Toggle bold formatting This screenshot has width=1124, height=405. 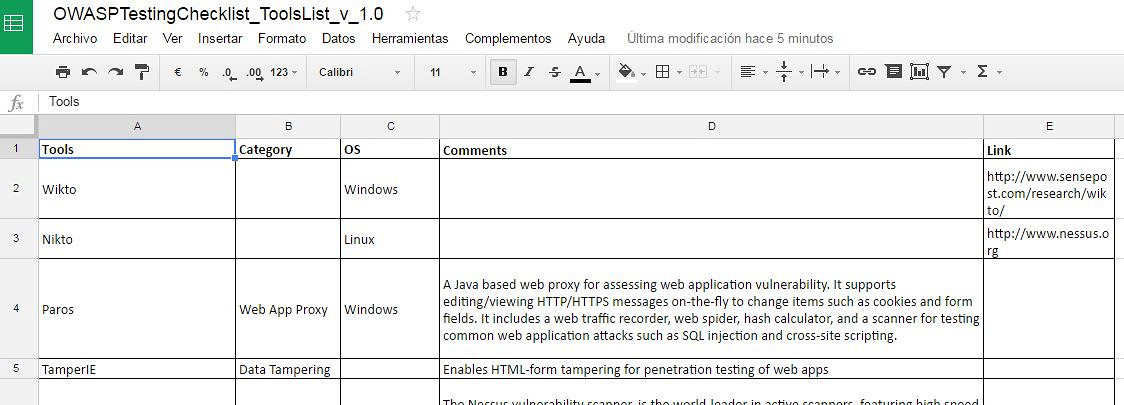tap(503, 72)
